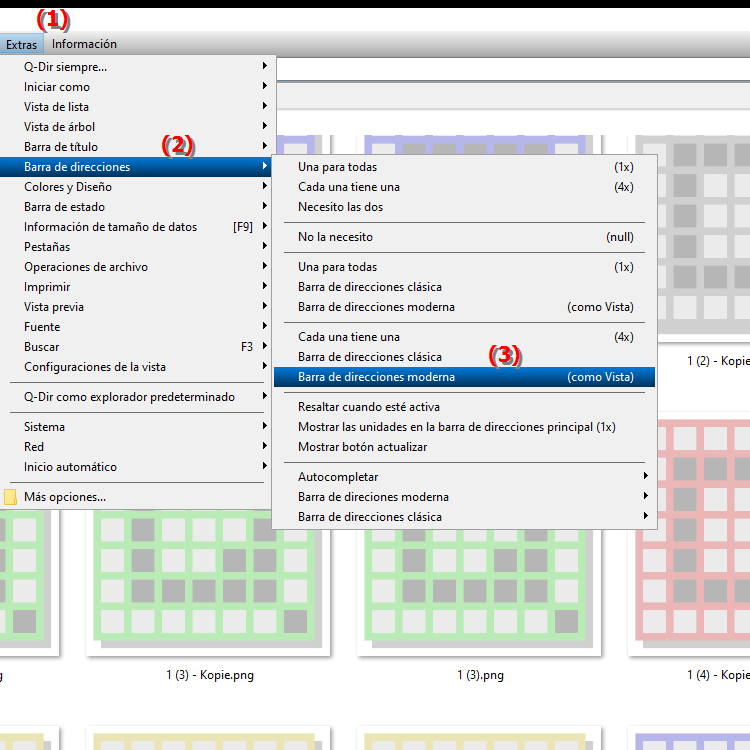Screen dimensions: 750x750
Task: Open the Pestañas submenu
Action: [137, 247]
